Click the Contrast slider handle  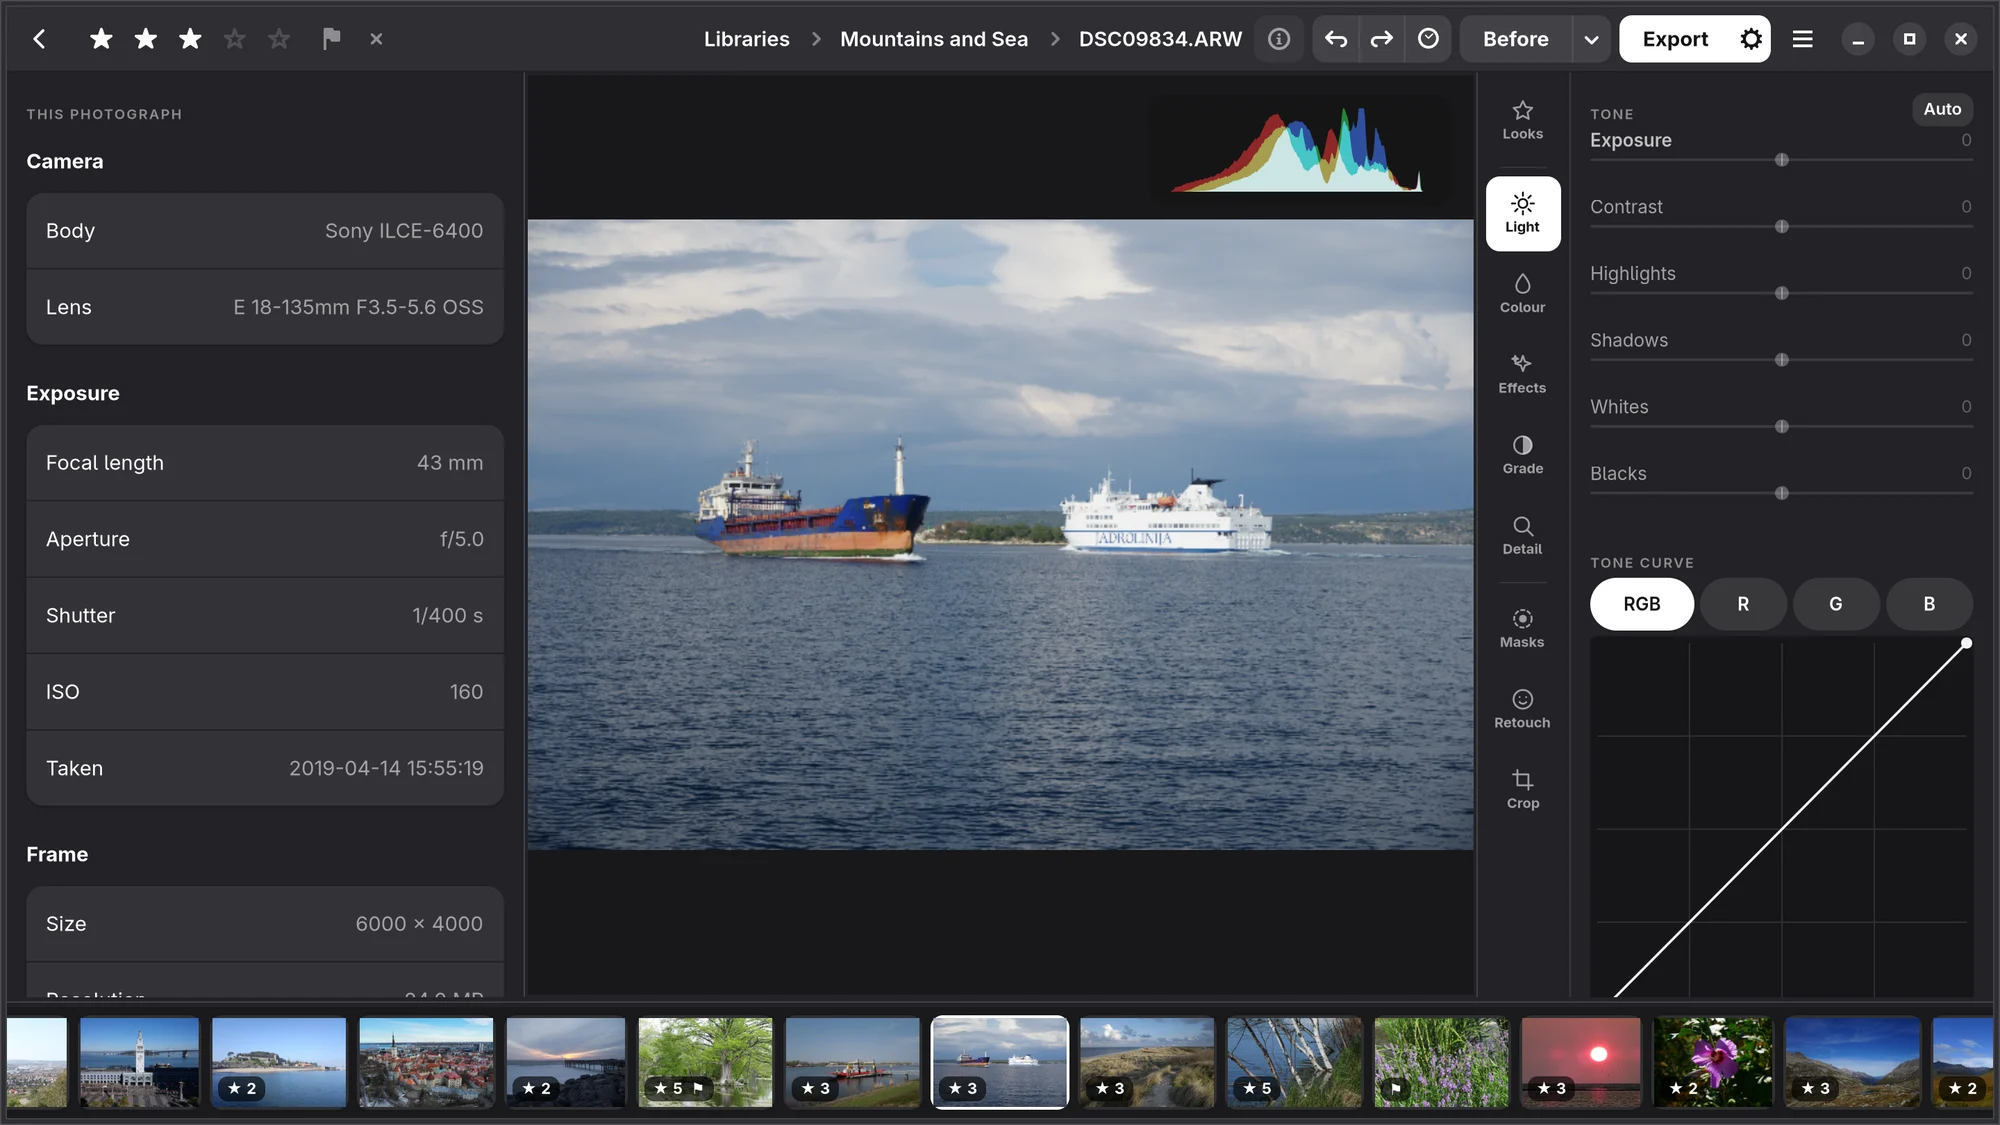(1781, 227)
